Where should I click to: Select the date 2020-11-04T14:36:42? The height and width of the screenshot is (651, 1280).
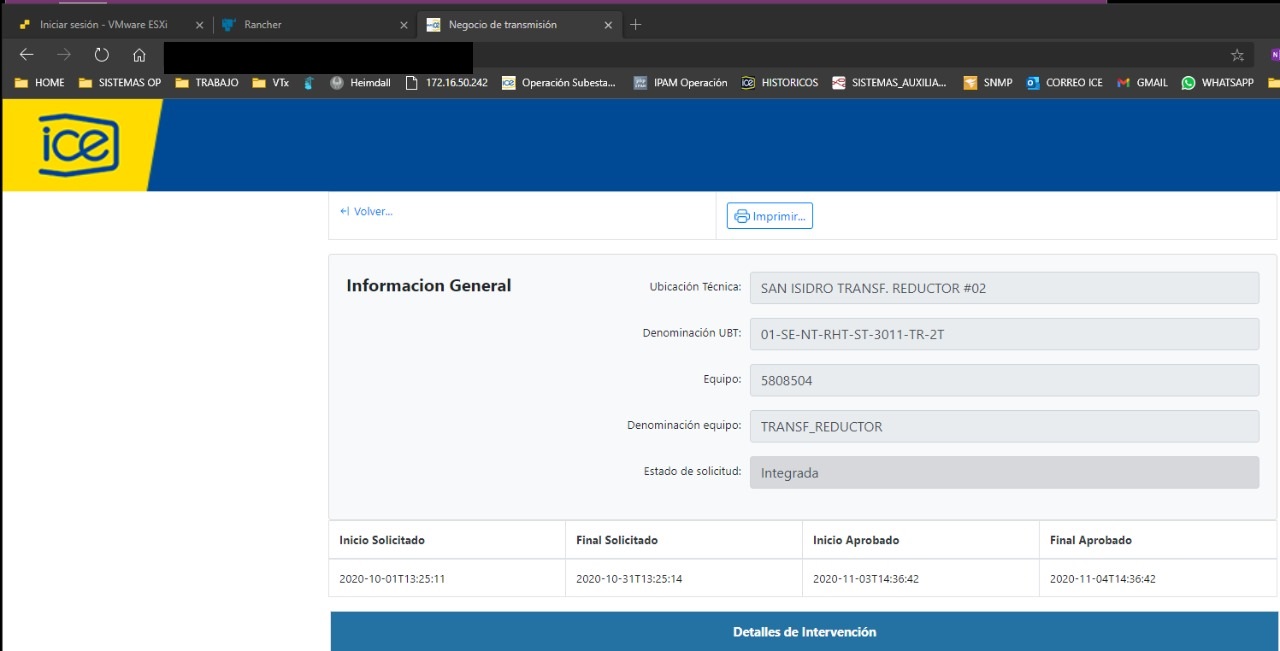pos(1103,579)
